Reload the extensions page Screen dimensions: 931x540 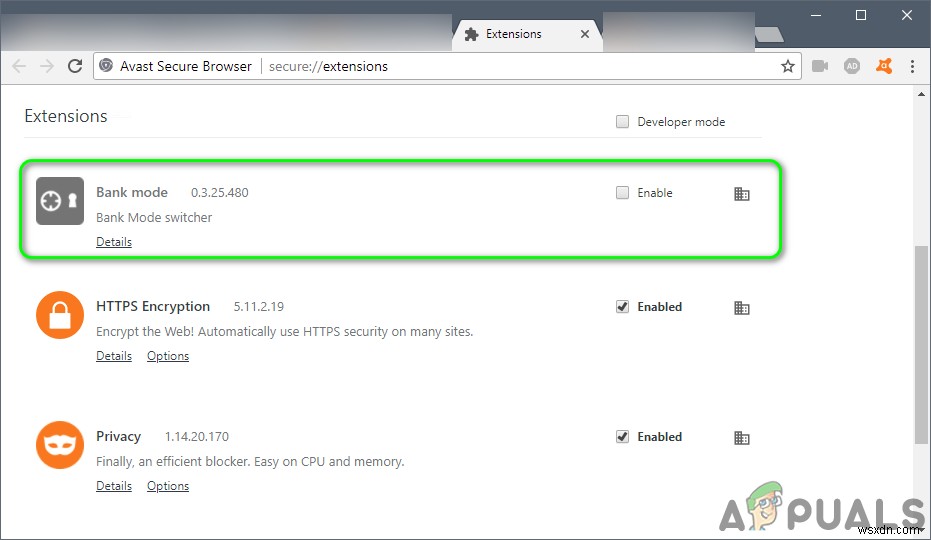(x=75, y=66)
